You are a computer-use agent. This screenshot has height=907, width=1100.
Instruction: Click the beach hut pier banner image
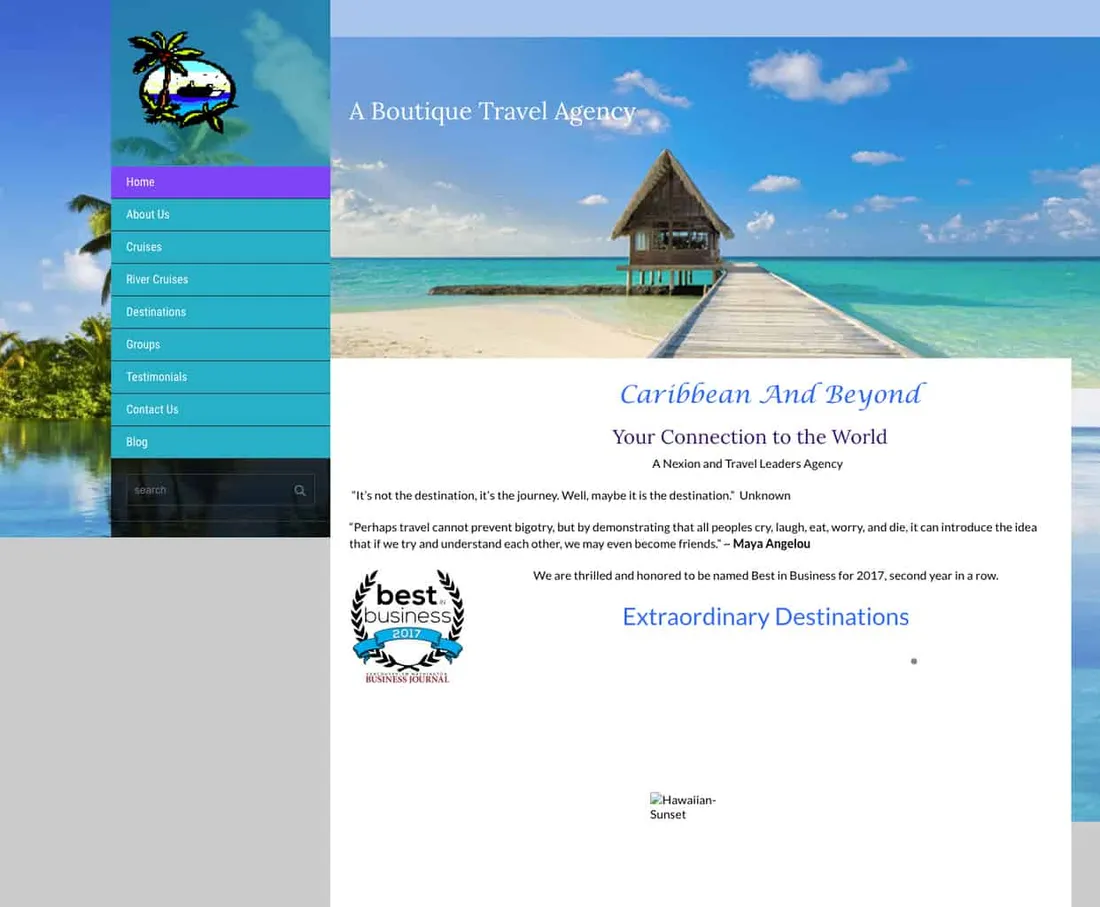pyautogui.click(x=715, y=197)
